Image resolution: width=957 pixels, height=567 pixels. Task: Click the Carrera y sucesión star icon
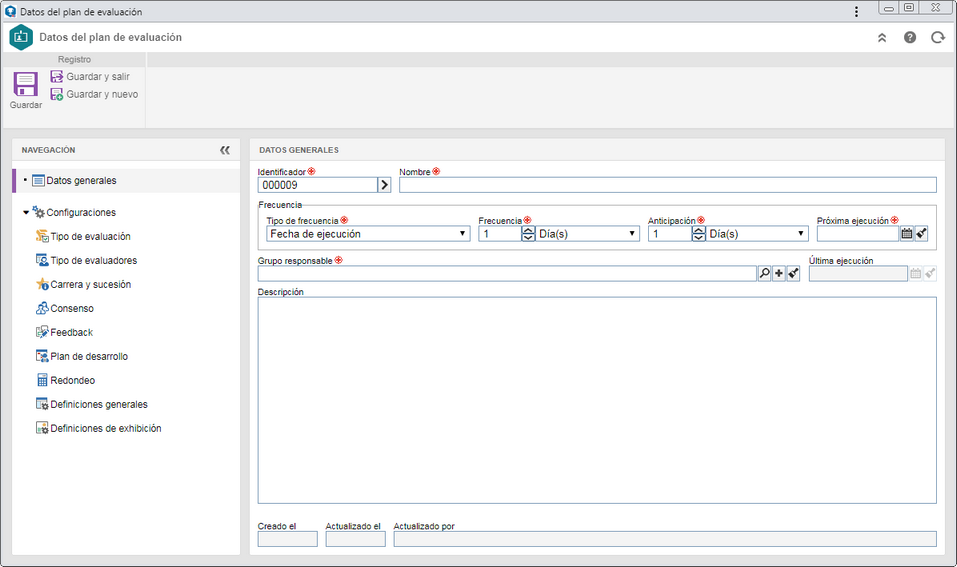[x=42, y=284]
